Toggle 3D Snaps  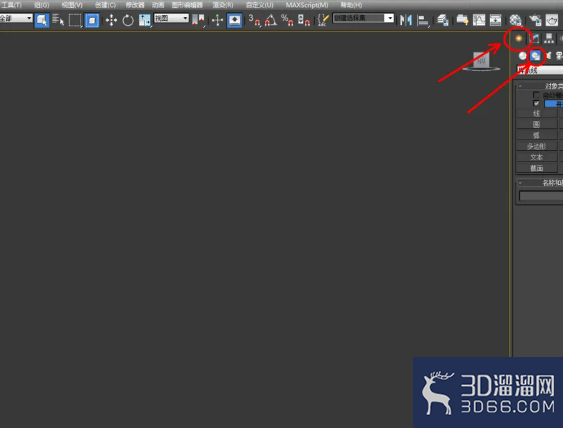[254, 20]
